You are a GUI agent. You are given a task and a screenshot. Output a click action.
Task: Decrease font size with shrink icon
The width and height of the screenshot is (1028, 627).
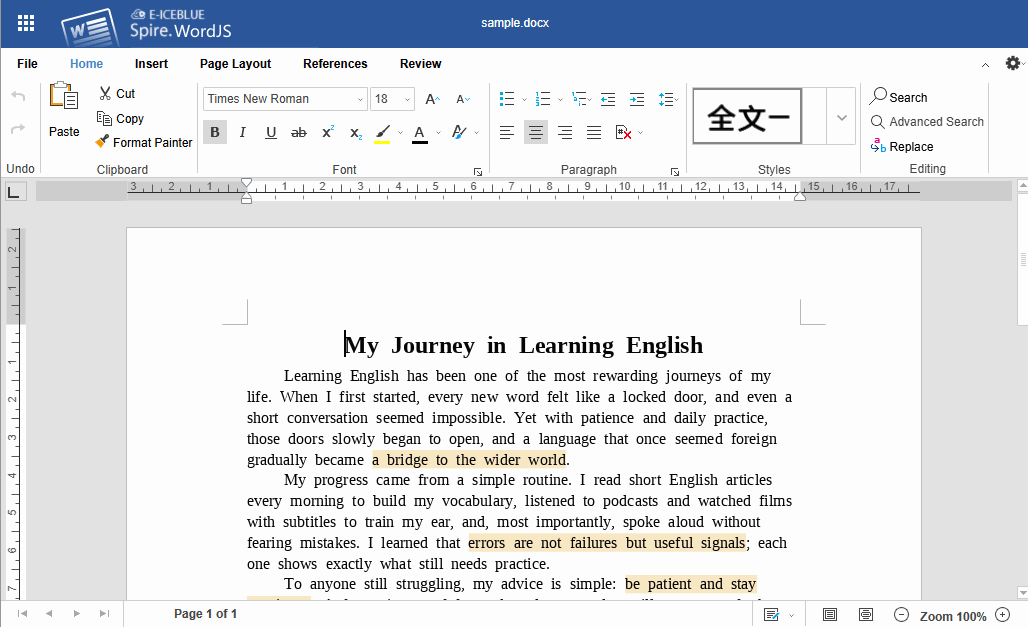[463, 99]
